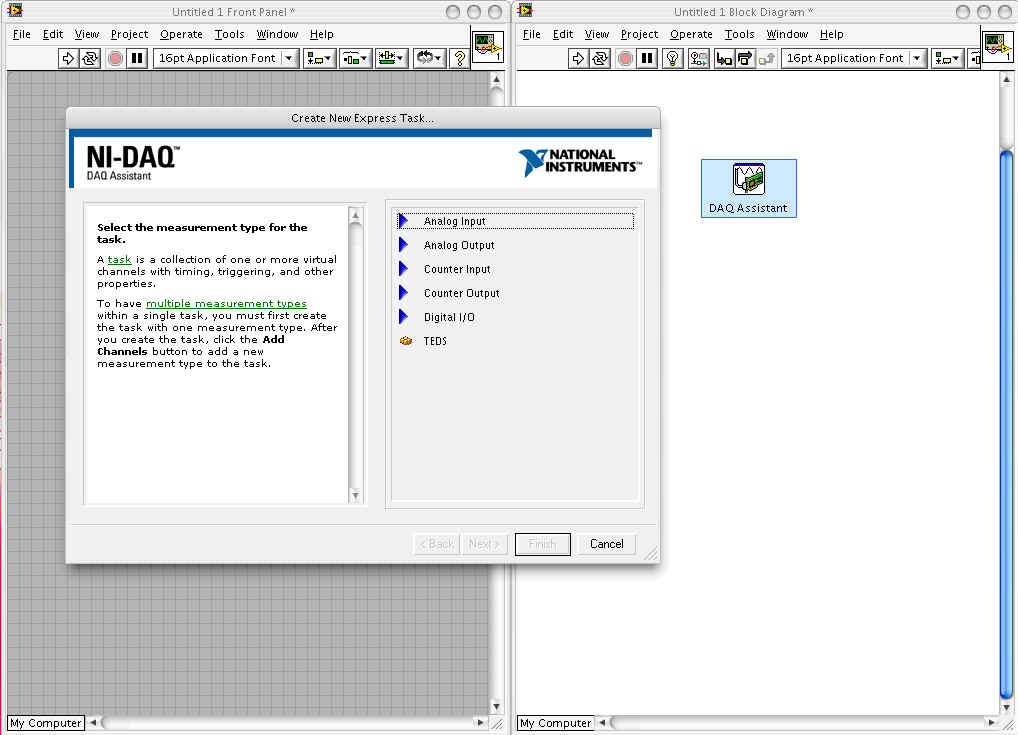Click National Instruments logo in dialog
Screen dimensions: 1018x735
coord(580,162)
